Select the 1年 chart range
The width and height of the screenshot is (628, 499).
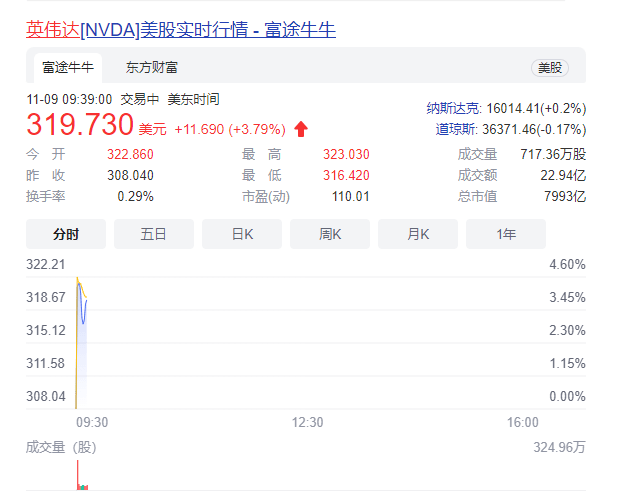tap(506, 234)
